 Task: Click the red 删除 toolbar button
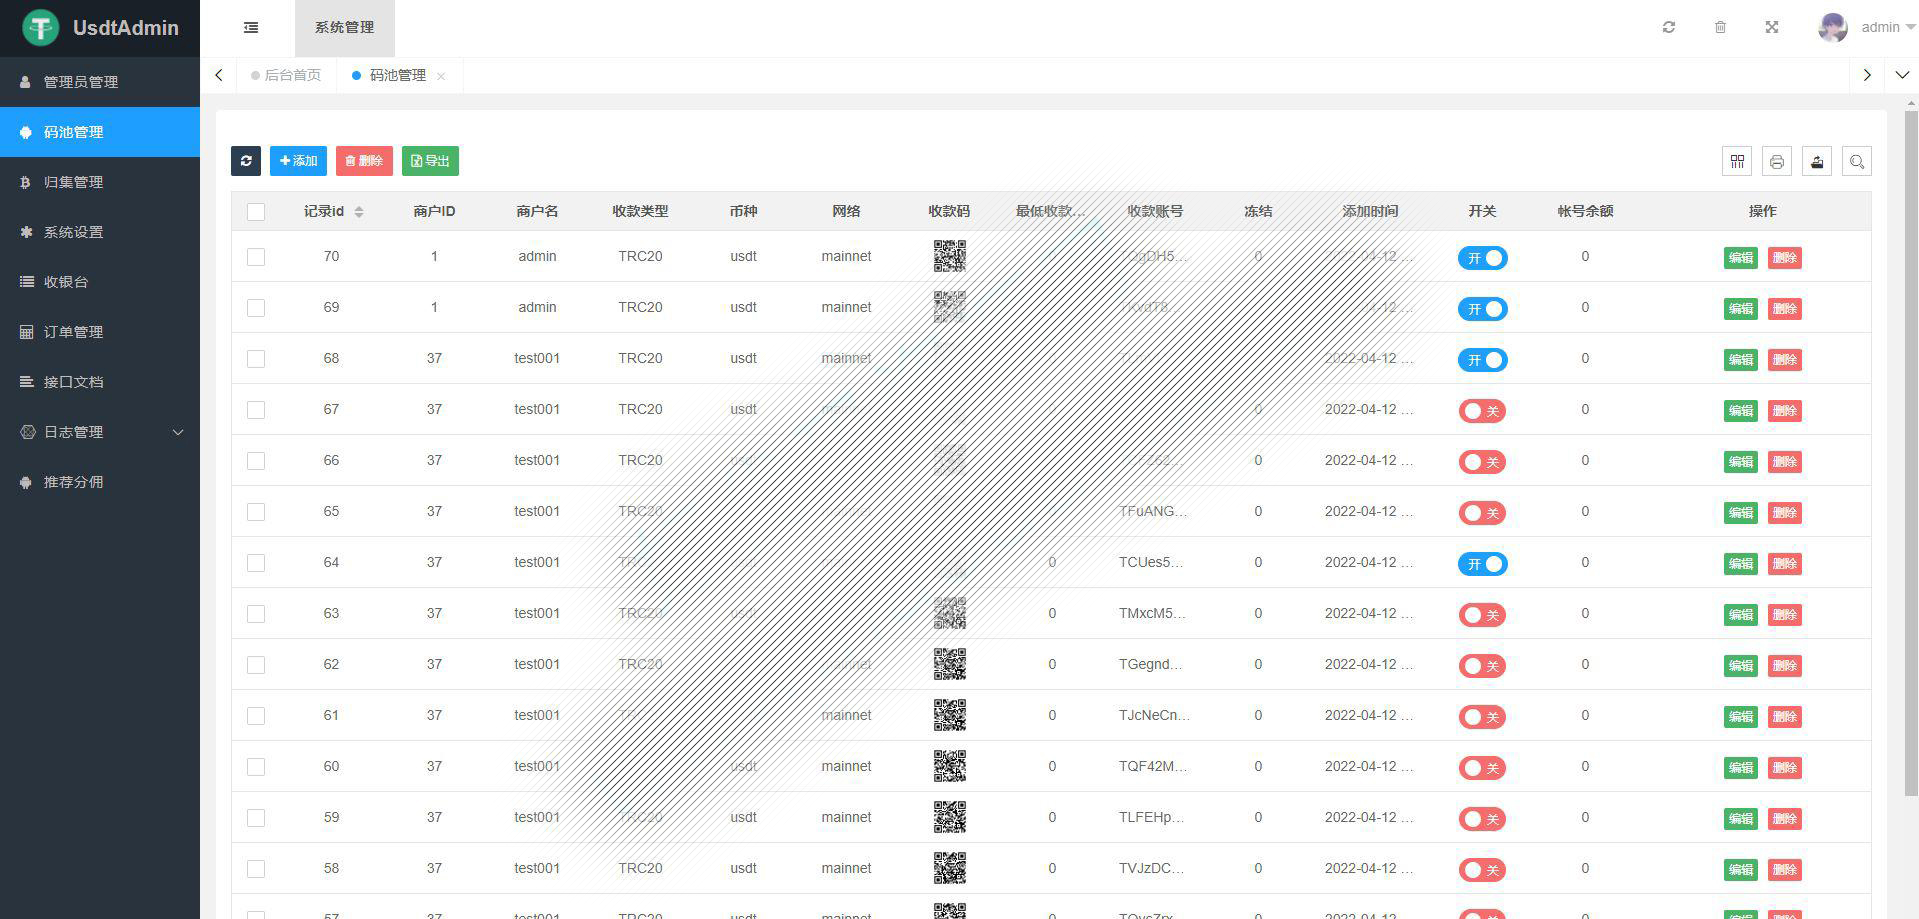pyautogui.click(x=364, y=161)
